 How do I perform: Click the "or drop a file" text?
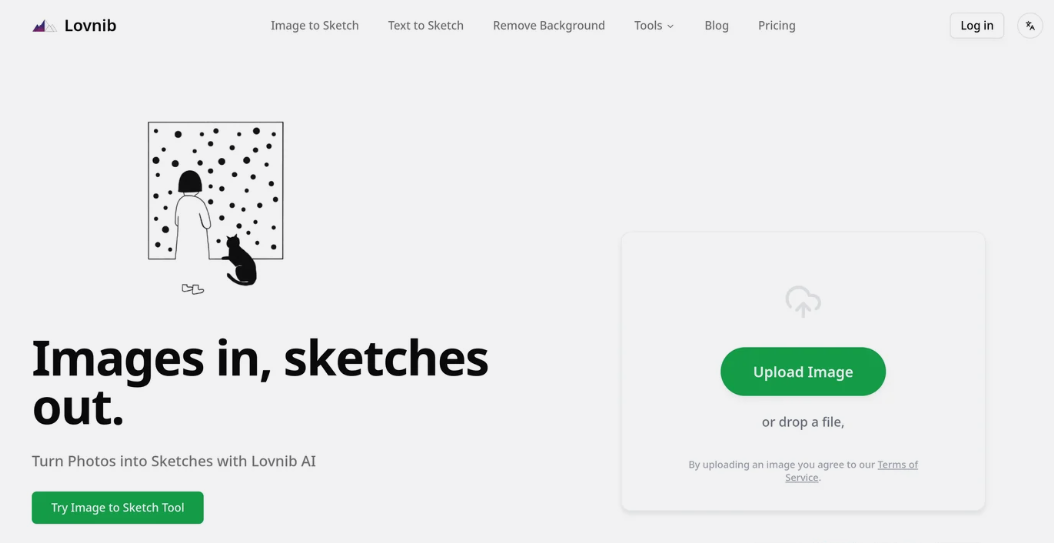pyautogui.click(x=802, y=422)
